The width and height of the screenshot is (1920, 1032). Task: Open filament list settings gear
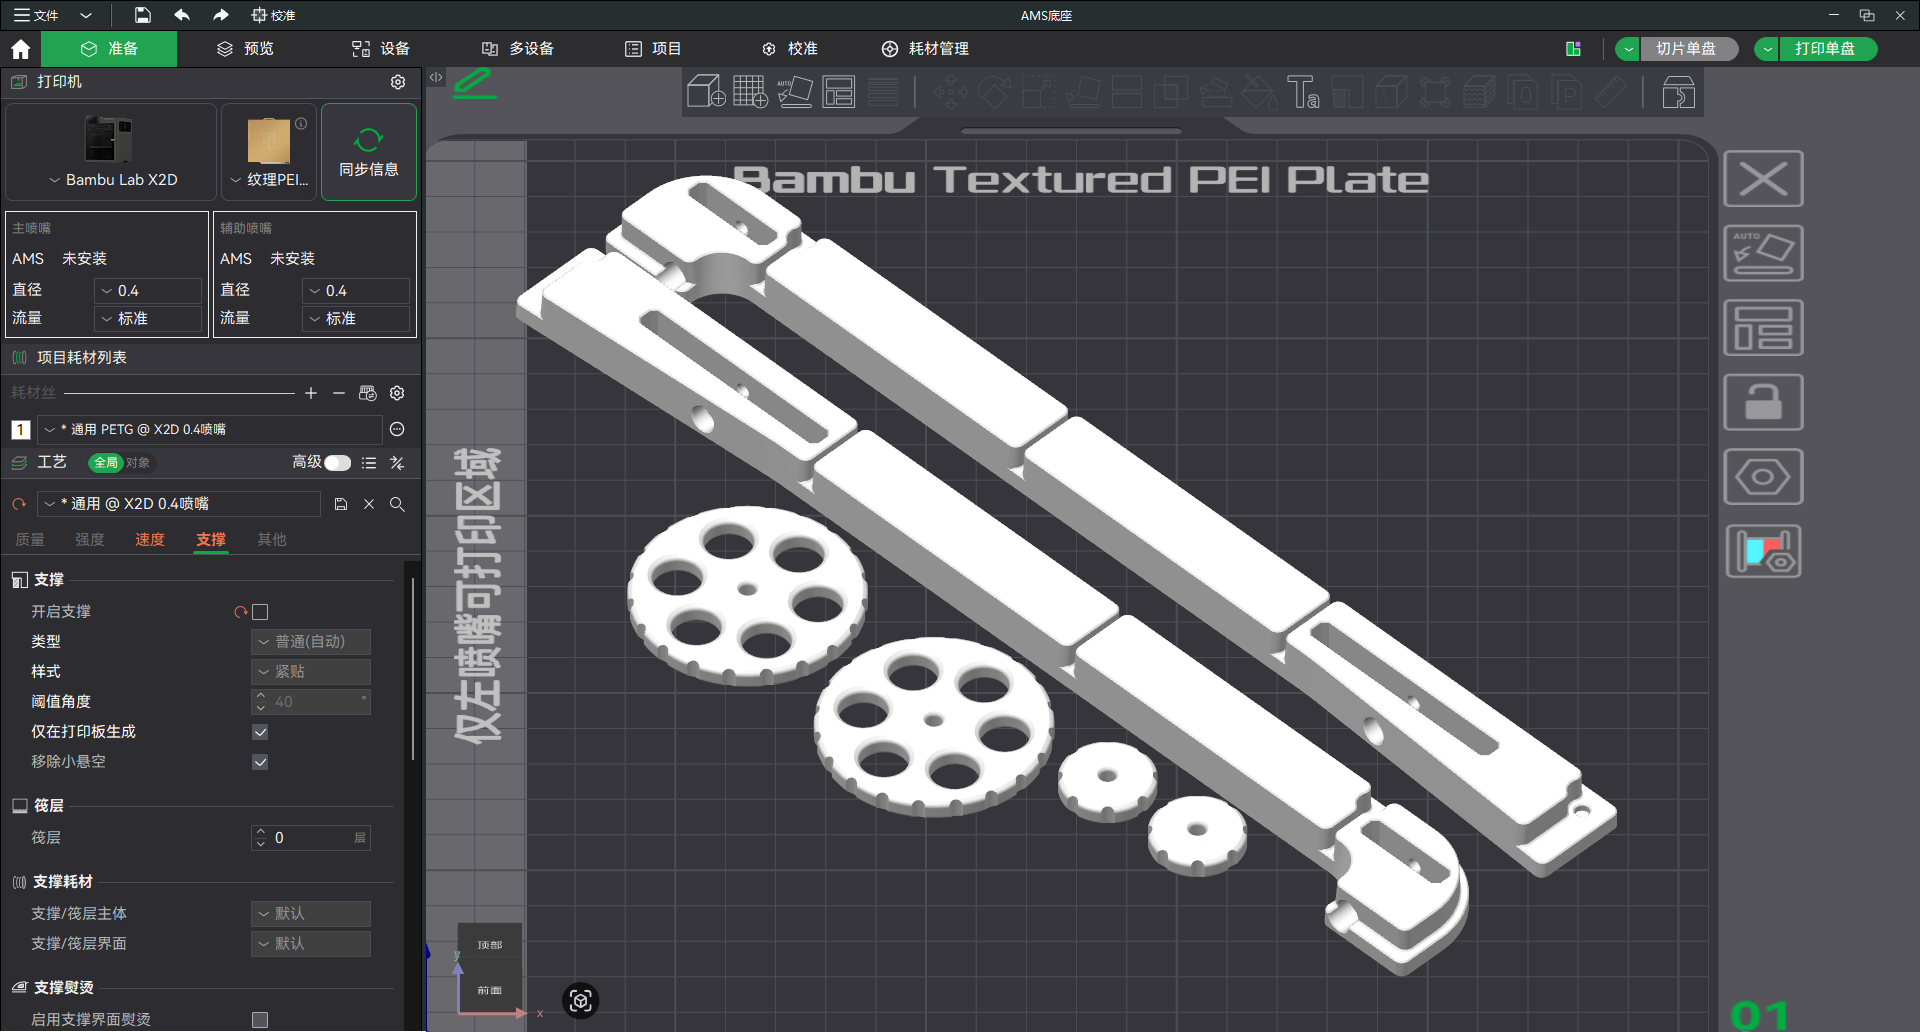pos(397,393)
